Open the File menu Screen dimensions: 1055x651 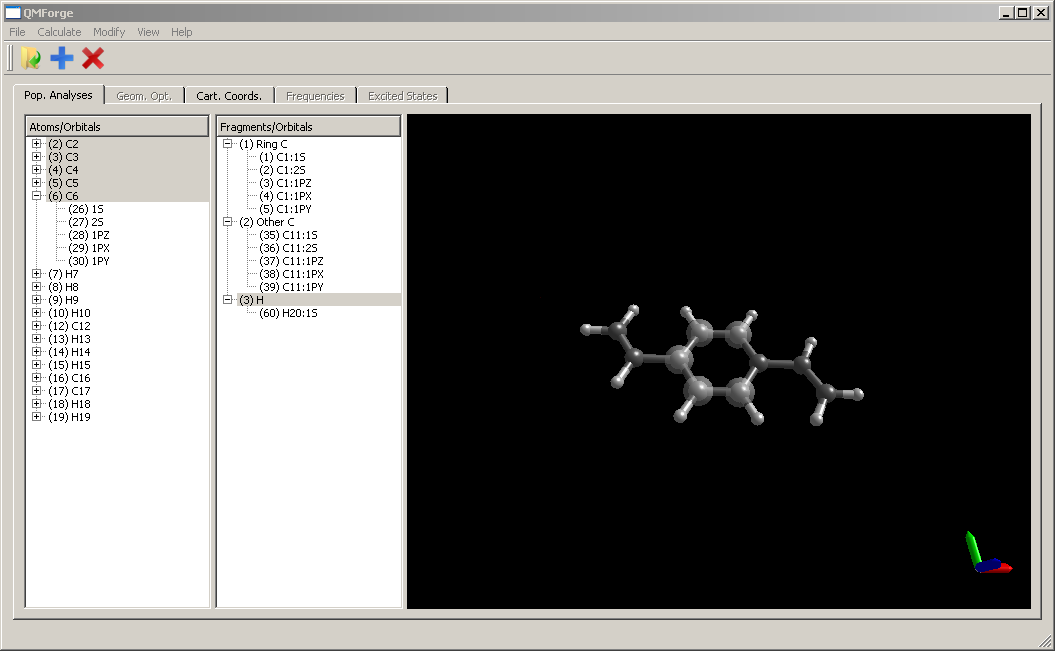click(x=17, y=32)
